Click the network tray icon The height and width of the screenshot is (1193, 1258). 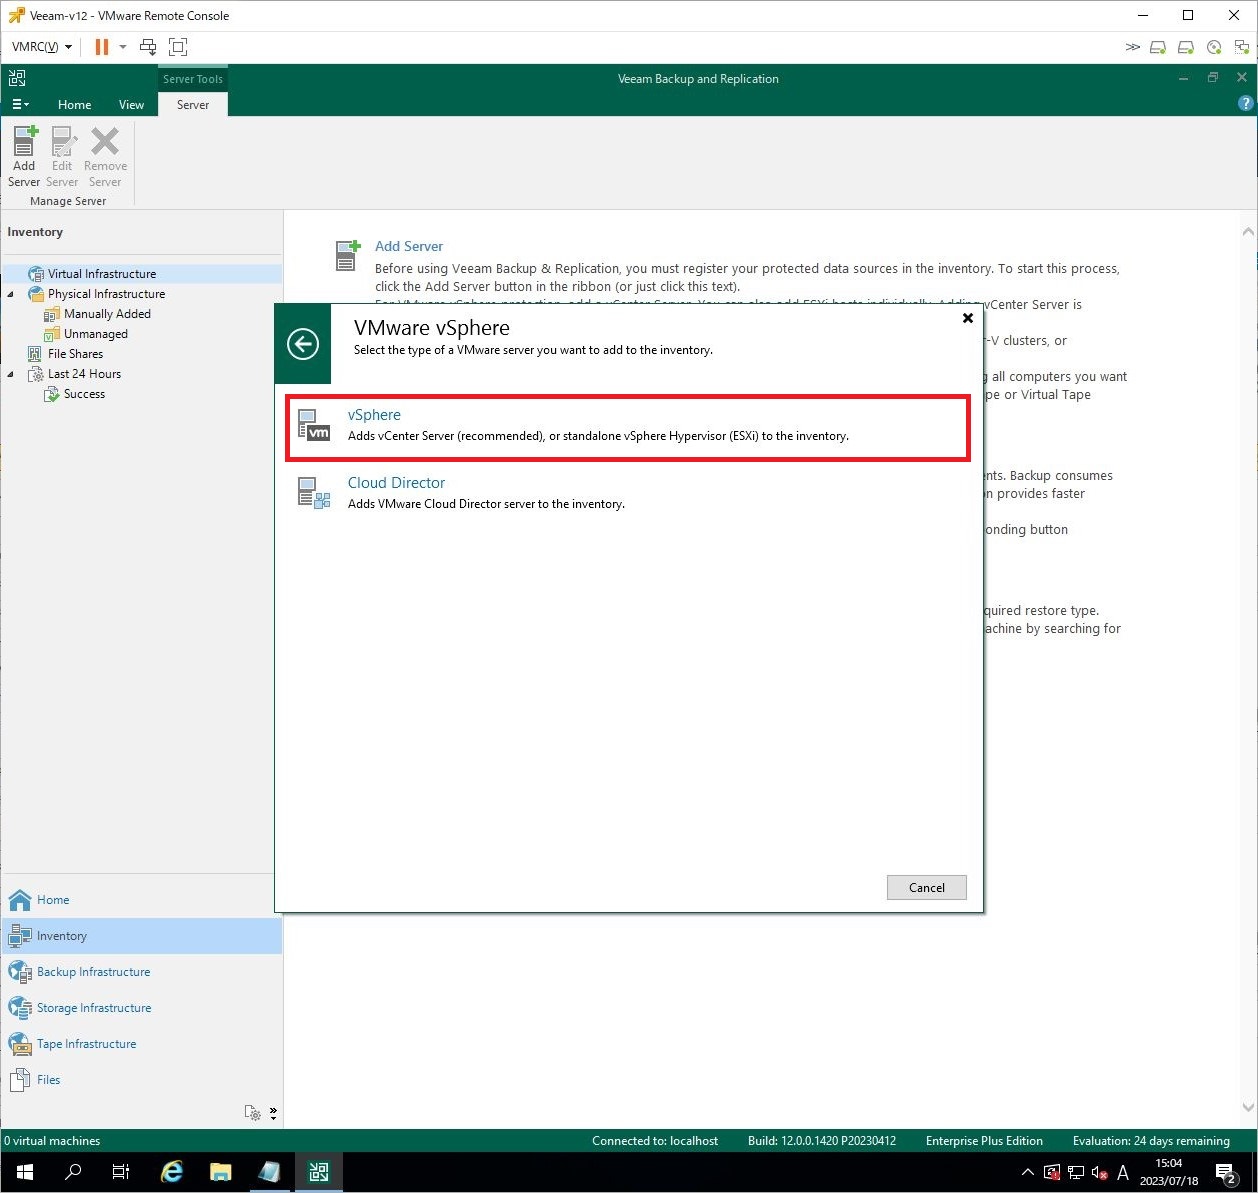(1076, 1172)
